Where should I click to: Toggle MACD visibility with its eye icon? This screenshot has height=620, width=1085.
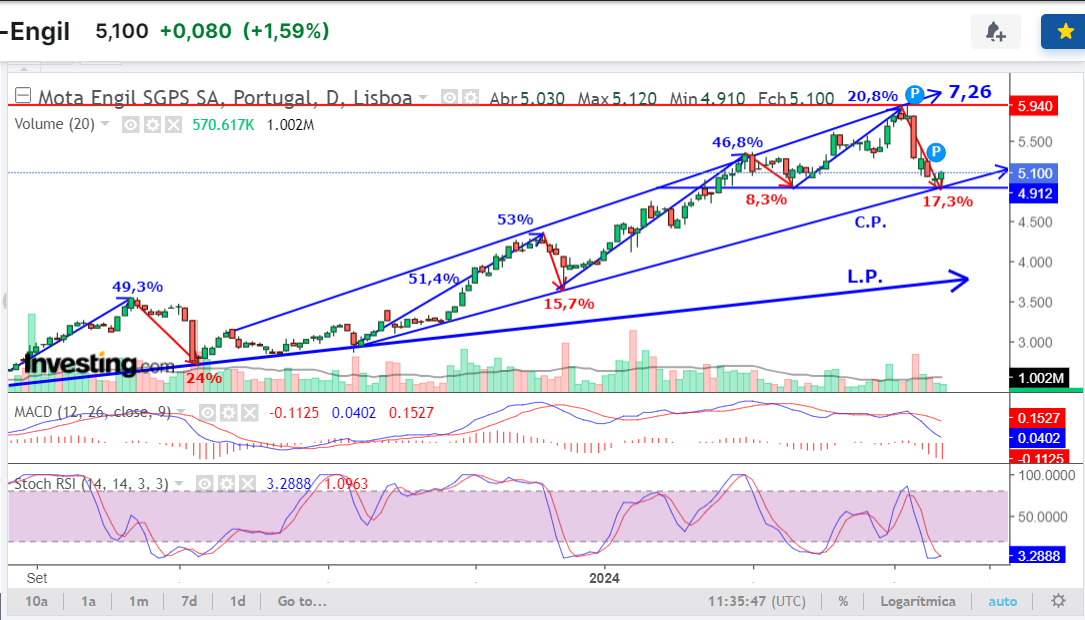pos(207,413)
